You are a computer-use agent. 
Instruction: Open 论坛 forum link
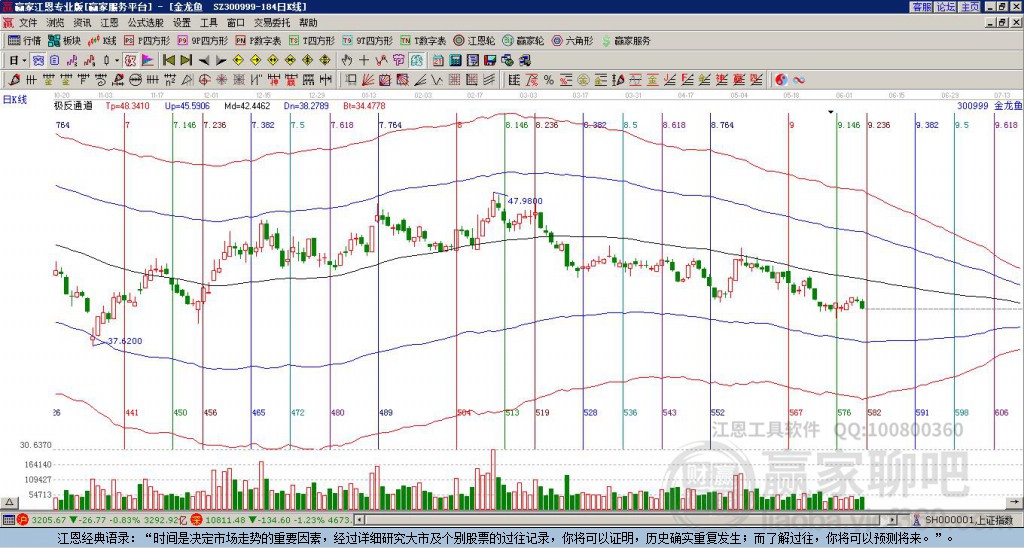(946, 7)
